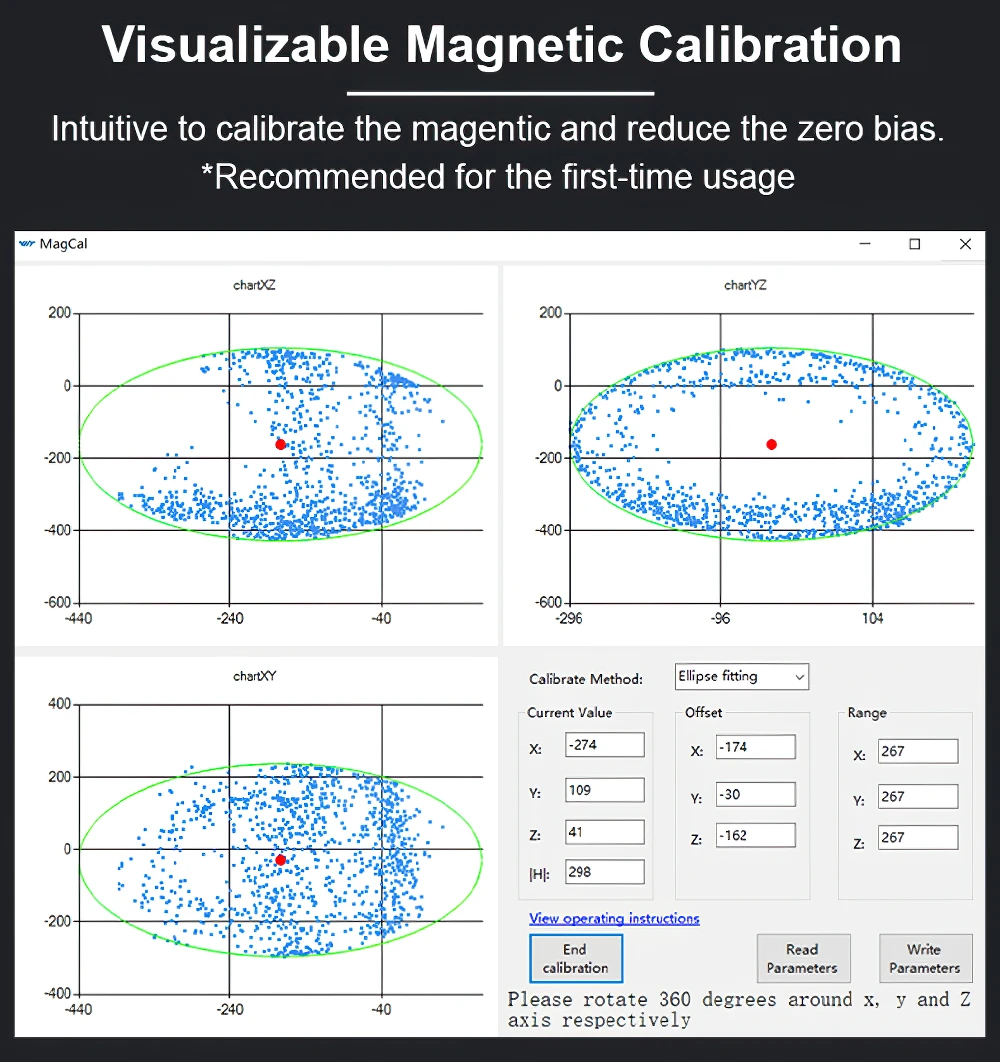Click the Offset Z input field
This screenshot has height=1062, width=1000.
click(x=755, y=835)
